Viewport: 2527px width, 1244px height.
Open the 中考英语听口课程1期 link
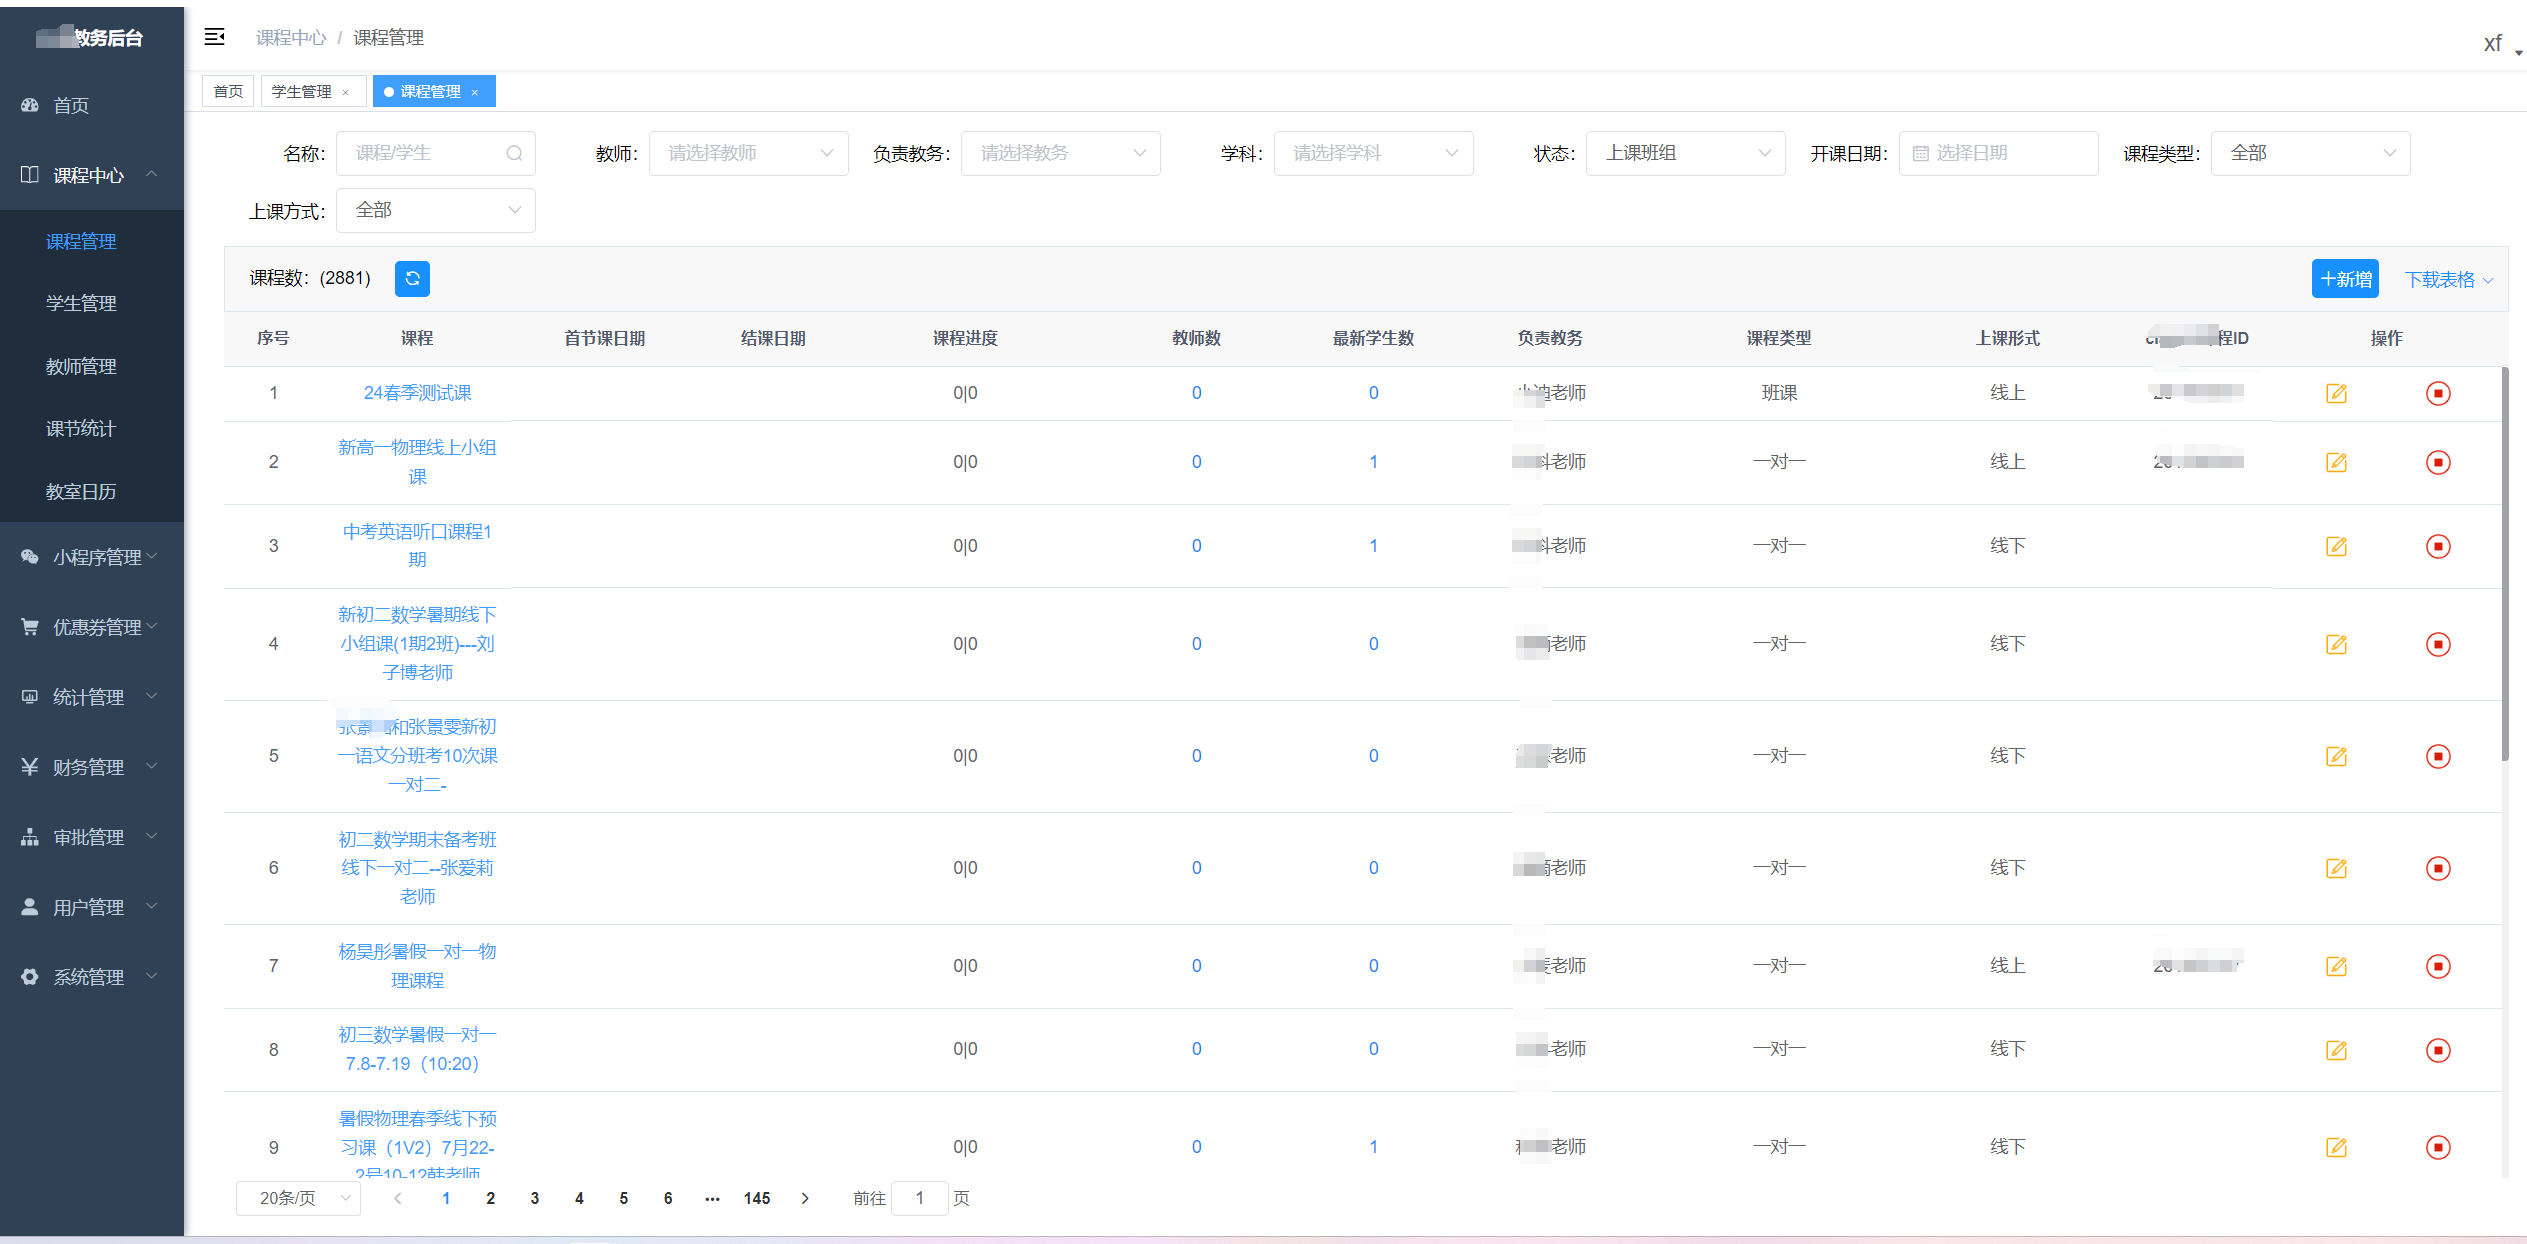pos(417,545)
